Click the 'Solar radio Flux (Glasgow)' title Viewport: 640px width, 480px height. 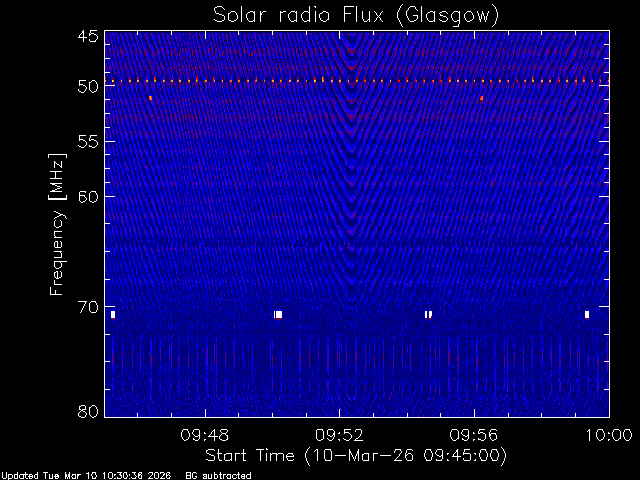pyautogui.click(x=356, y=15)
